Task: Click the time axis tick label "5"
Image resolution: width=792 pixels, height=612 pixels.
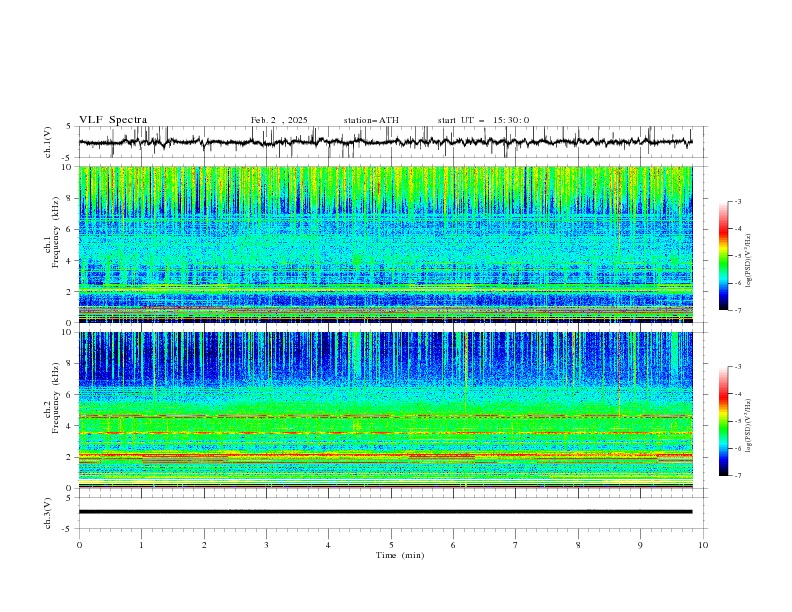Action: (x=391, y=545)
